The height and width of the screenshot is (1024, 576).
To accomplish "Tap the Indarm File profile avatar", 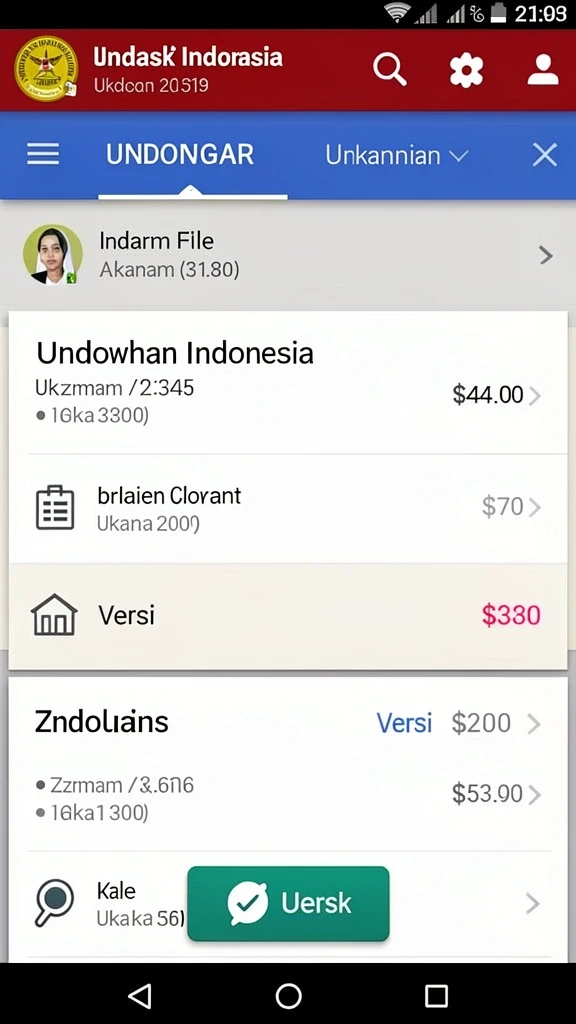I will tap(53, 255).
